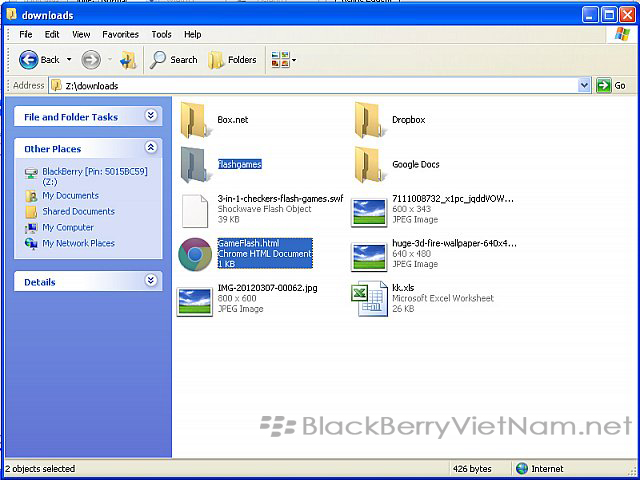640x480 pixels.
Task: Click the Shared Documents sidebar icon
Action: [31, 212]
